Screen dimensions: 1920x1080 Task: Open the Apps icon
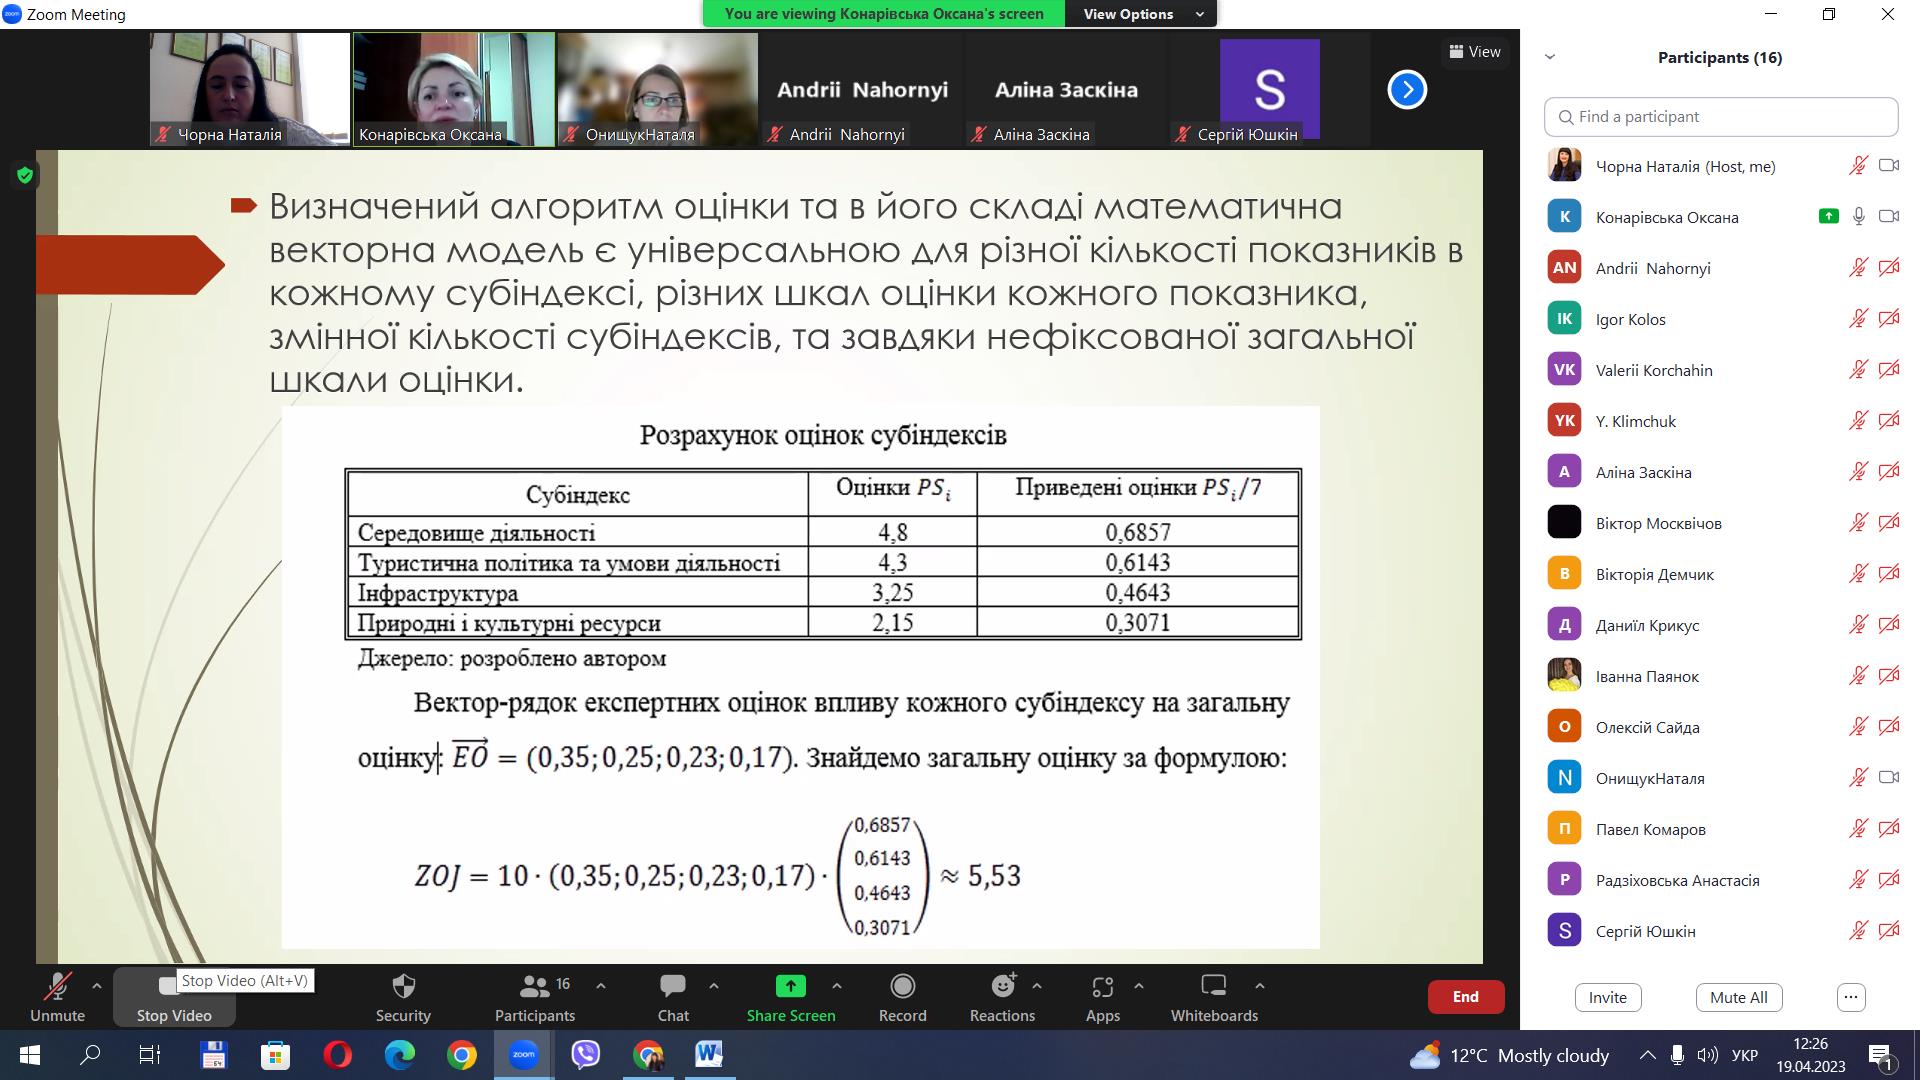tap(1102, 987)
